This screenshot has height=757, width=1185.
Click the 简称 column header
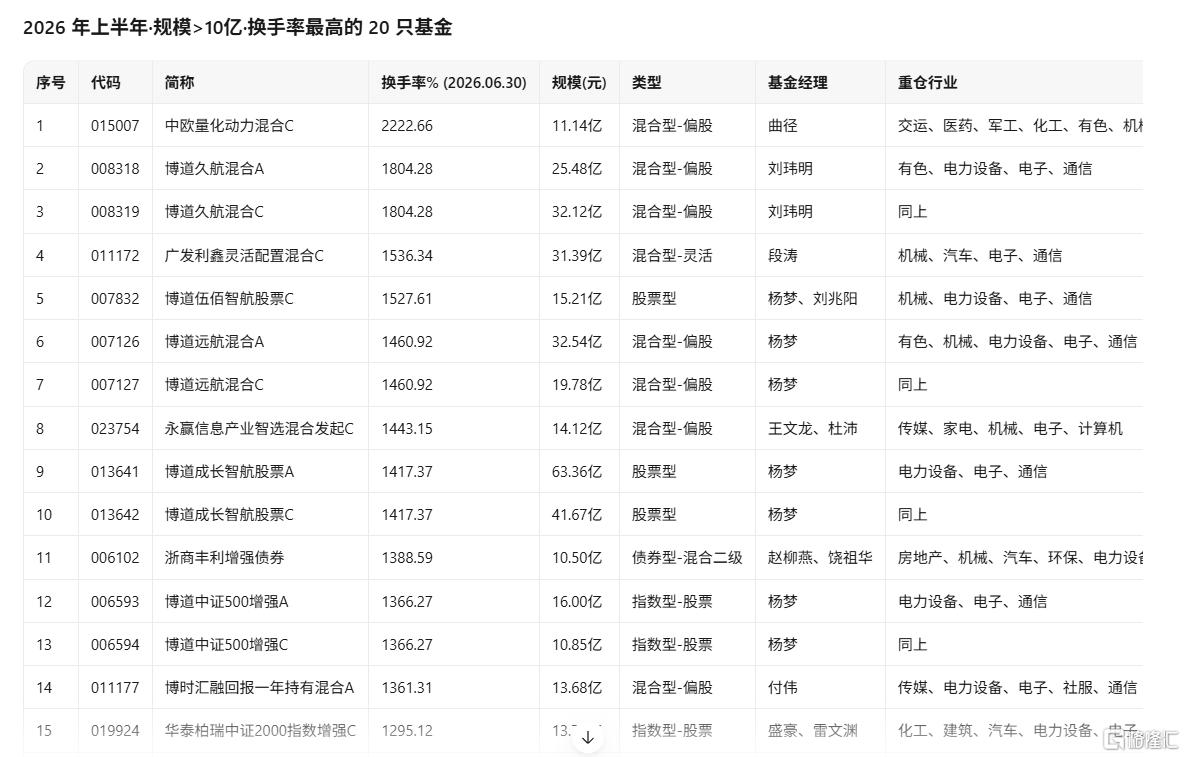point(180,82)
